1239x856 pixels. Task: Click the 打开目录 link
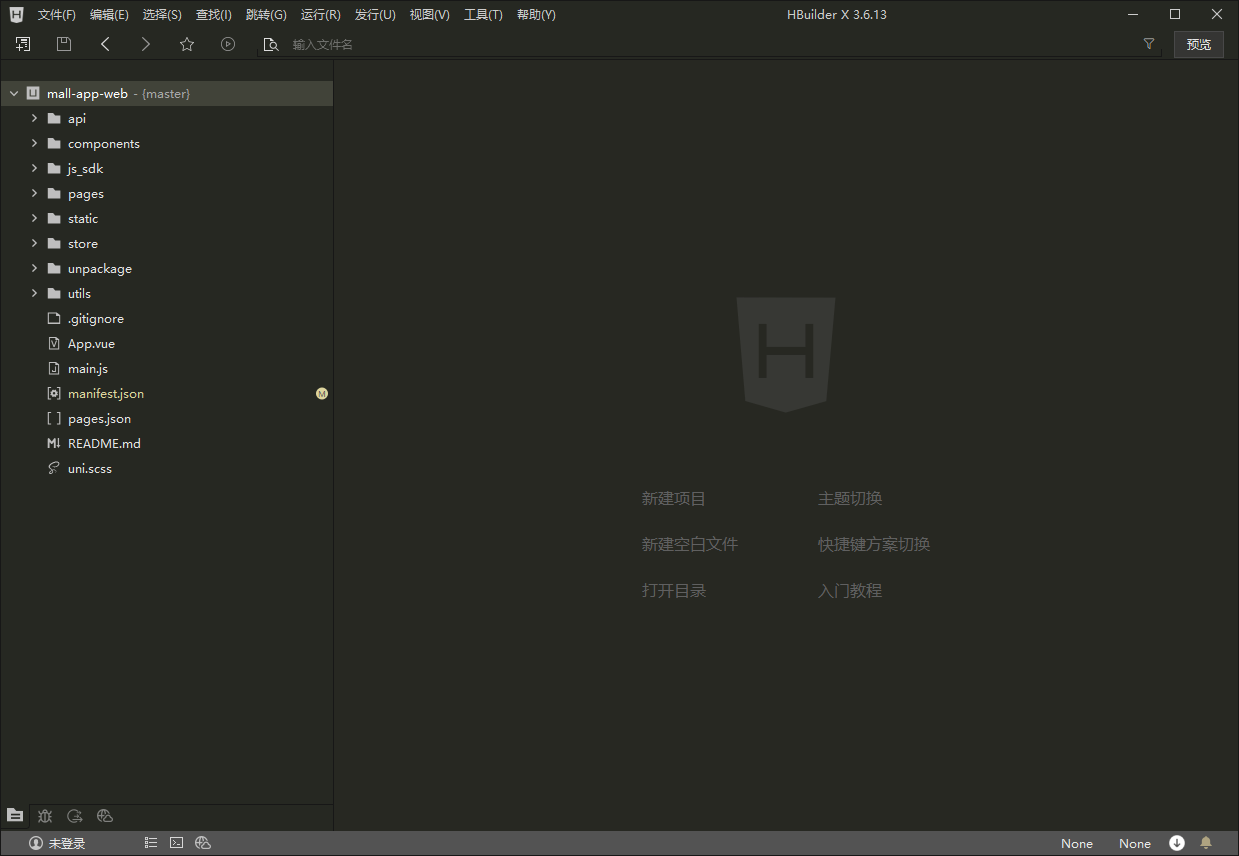(x=674, y=590)
